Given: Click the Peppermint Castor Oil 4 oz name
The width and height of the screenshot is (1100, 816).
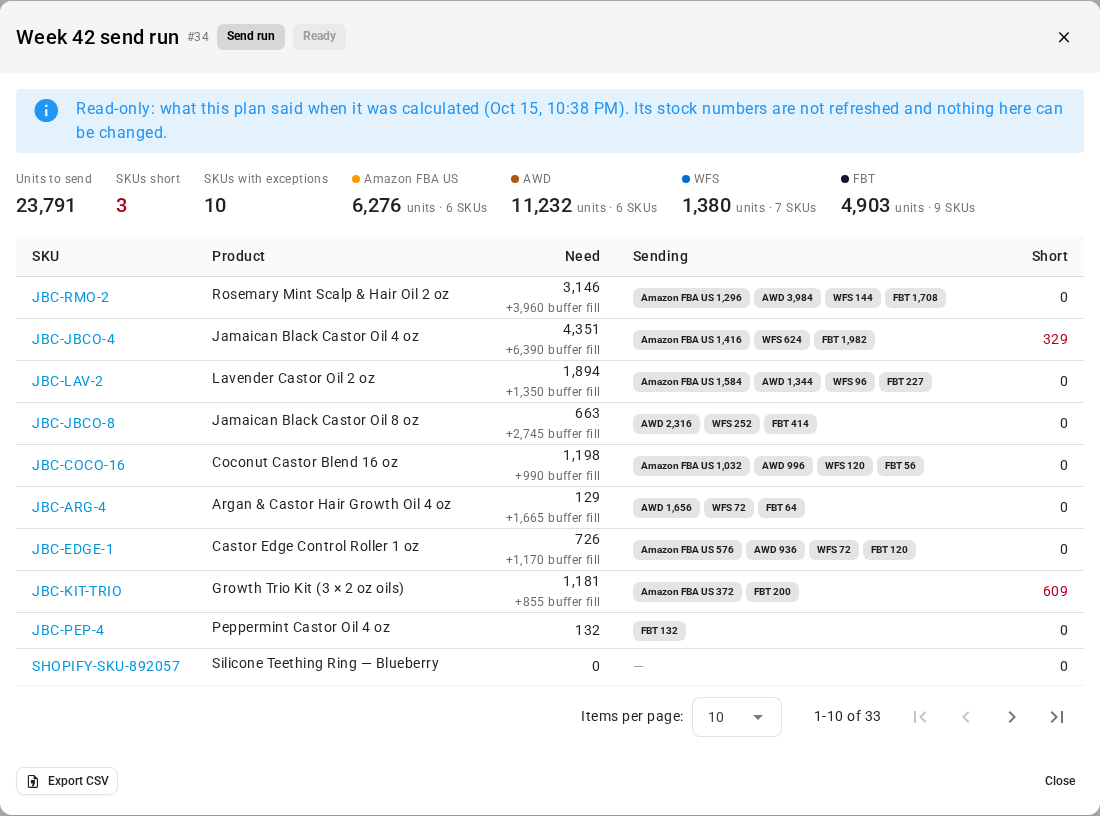Looking at the screenshot, I should click(300, 628).
